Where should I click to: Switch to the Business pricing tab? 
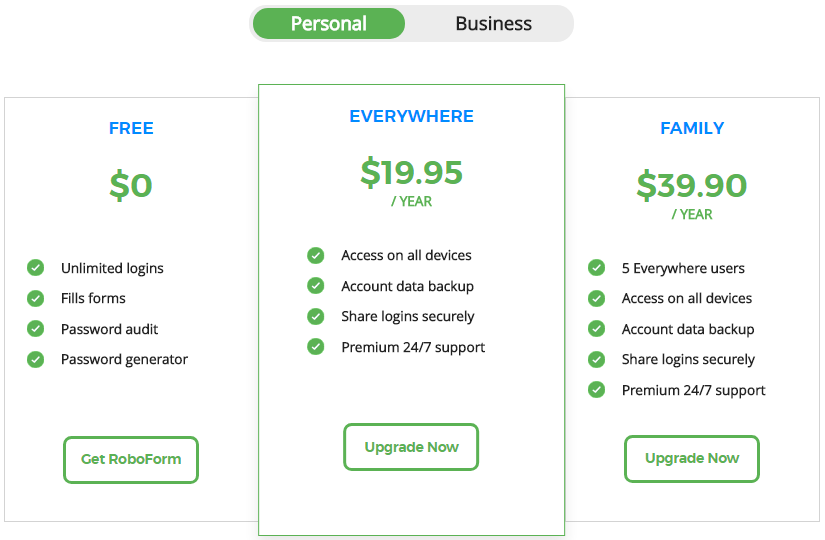[493, 24]
